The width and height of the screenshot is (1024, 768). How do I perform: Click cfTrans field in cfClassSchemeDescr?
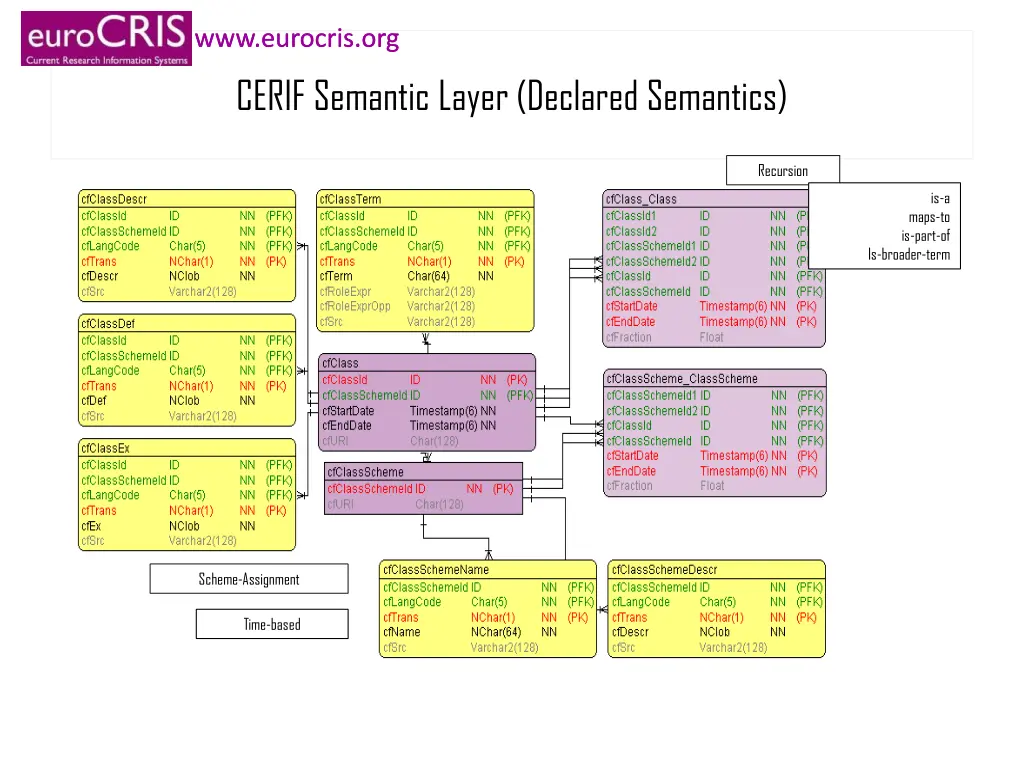tap(716, 617)
